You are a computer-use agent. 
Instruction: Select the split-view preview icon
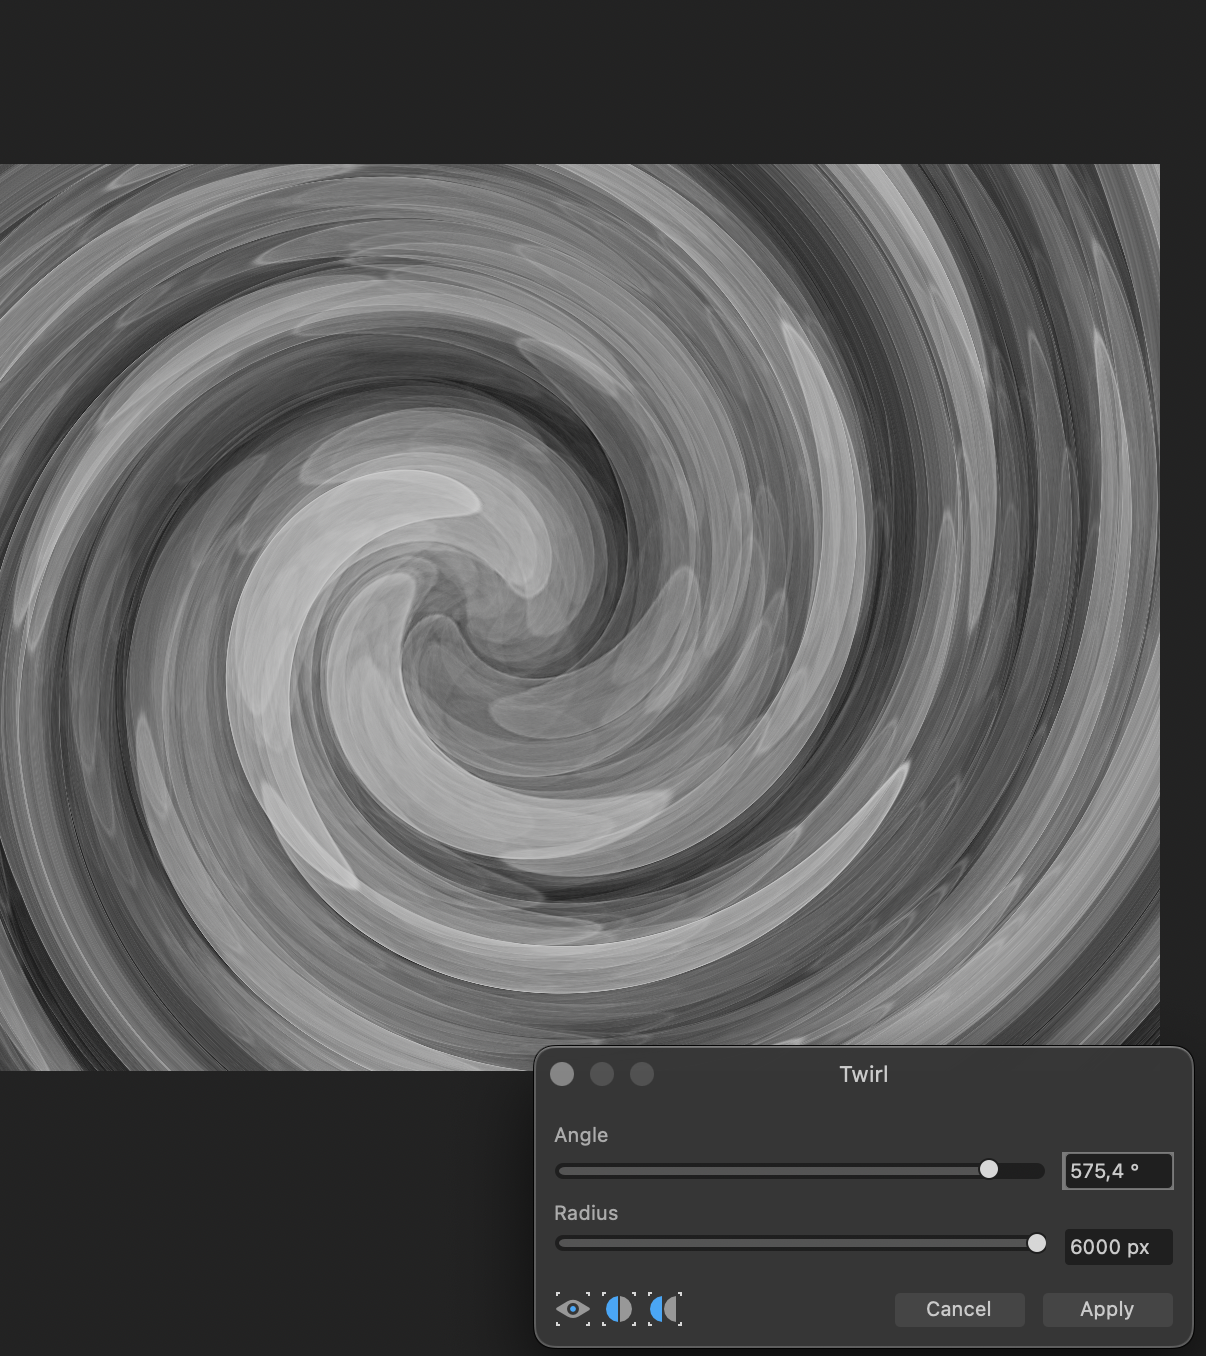pyautogui.click(x=619, y=1309)
